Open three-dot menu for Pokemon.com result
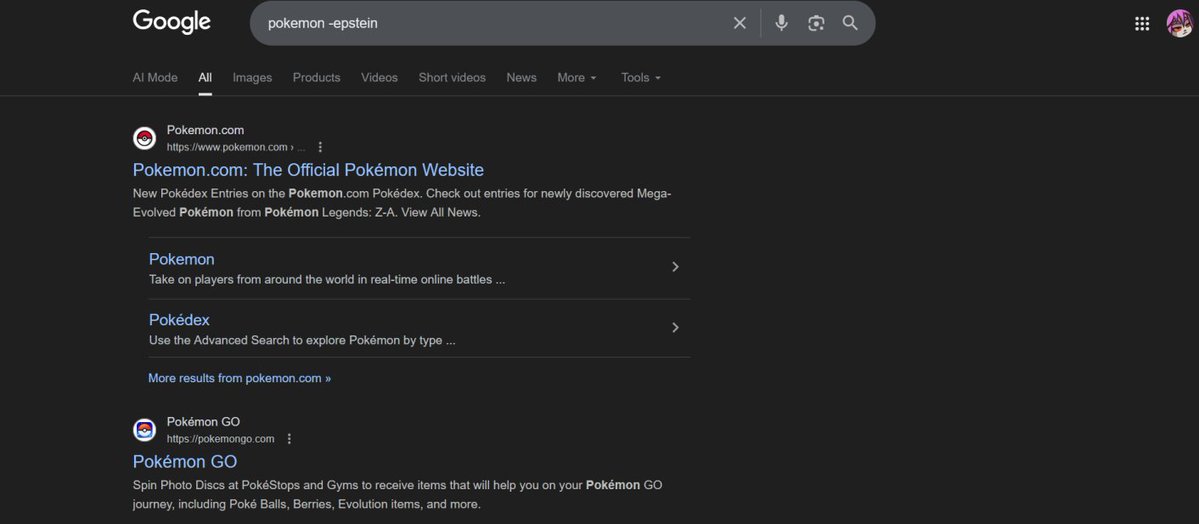Screen dimensions: 1199x524 pos(320,147)
